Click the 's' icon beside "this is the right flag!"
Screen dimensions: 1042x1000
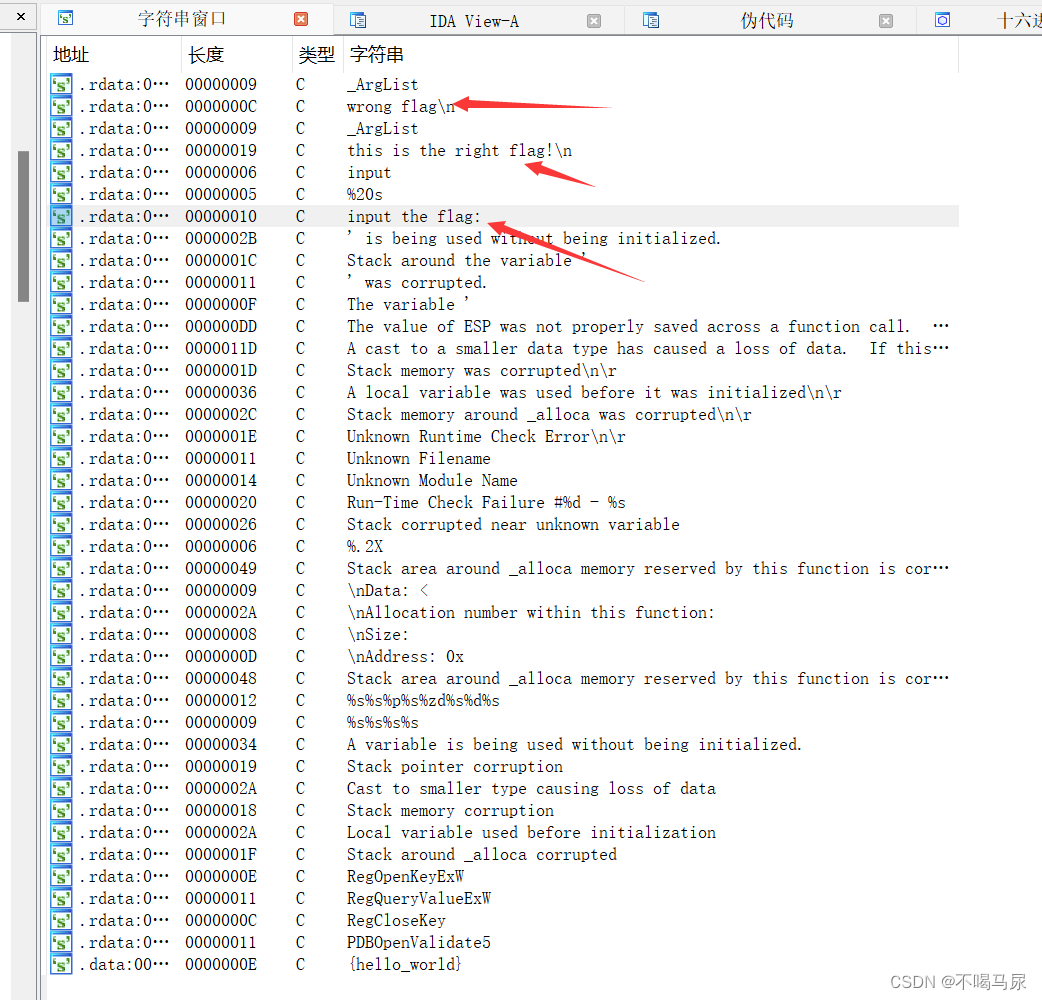(59, 150)
